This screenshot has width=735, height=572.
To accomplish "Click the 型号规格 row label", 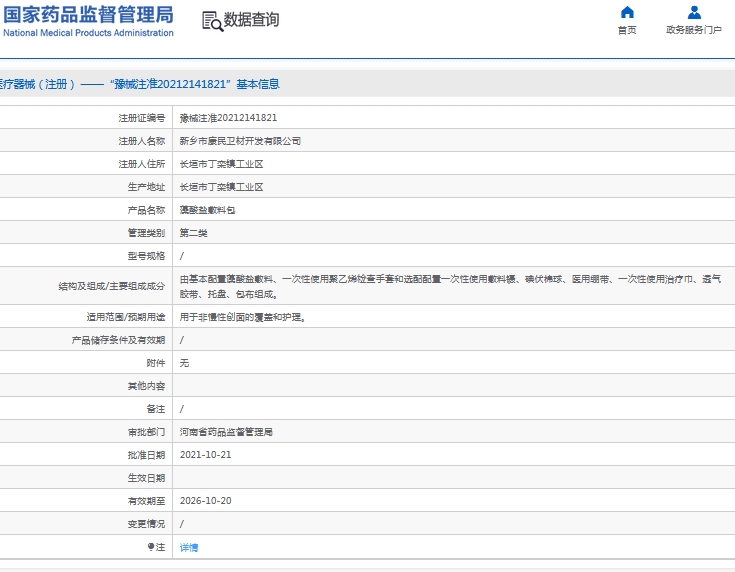I will point(146,256).
